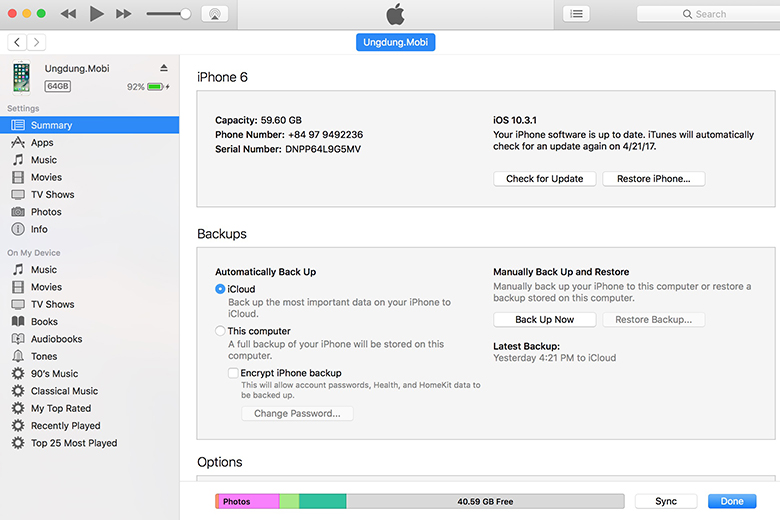Click Recently Played gear icon
Viewport: 780px width, 520px height.
(x=18, y=425)
